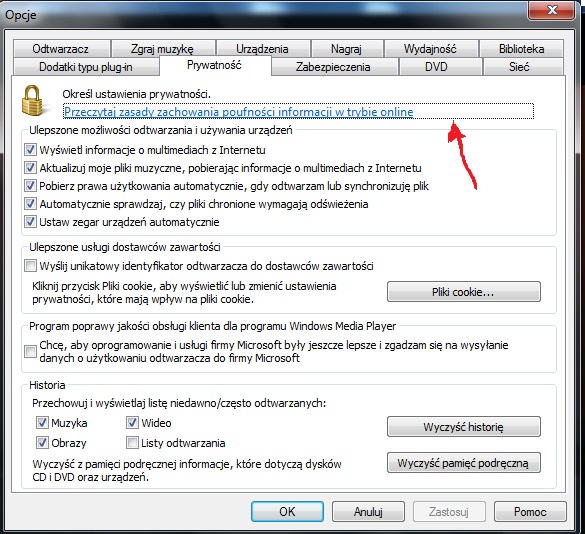
Task: Enable Listy odtwarzania history checkbox
Action: (x=132, y=443)
